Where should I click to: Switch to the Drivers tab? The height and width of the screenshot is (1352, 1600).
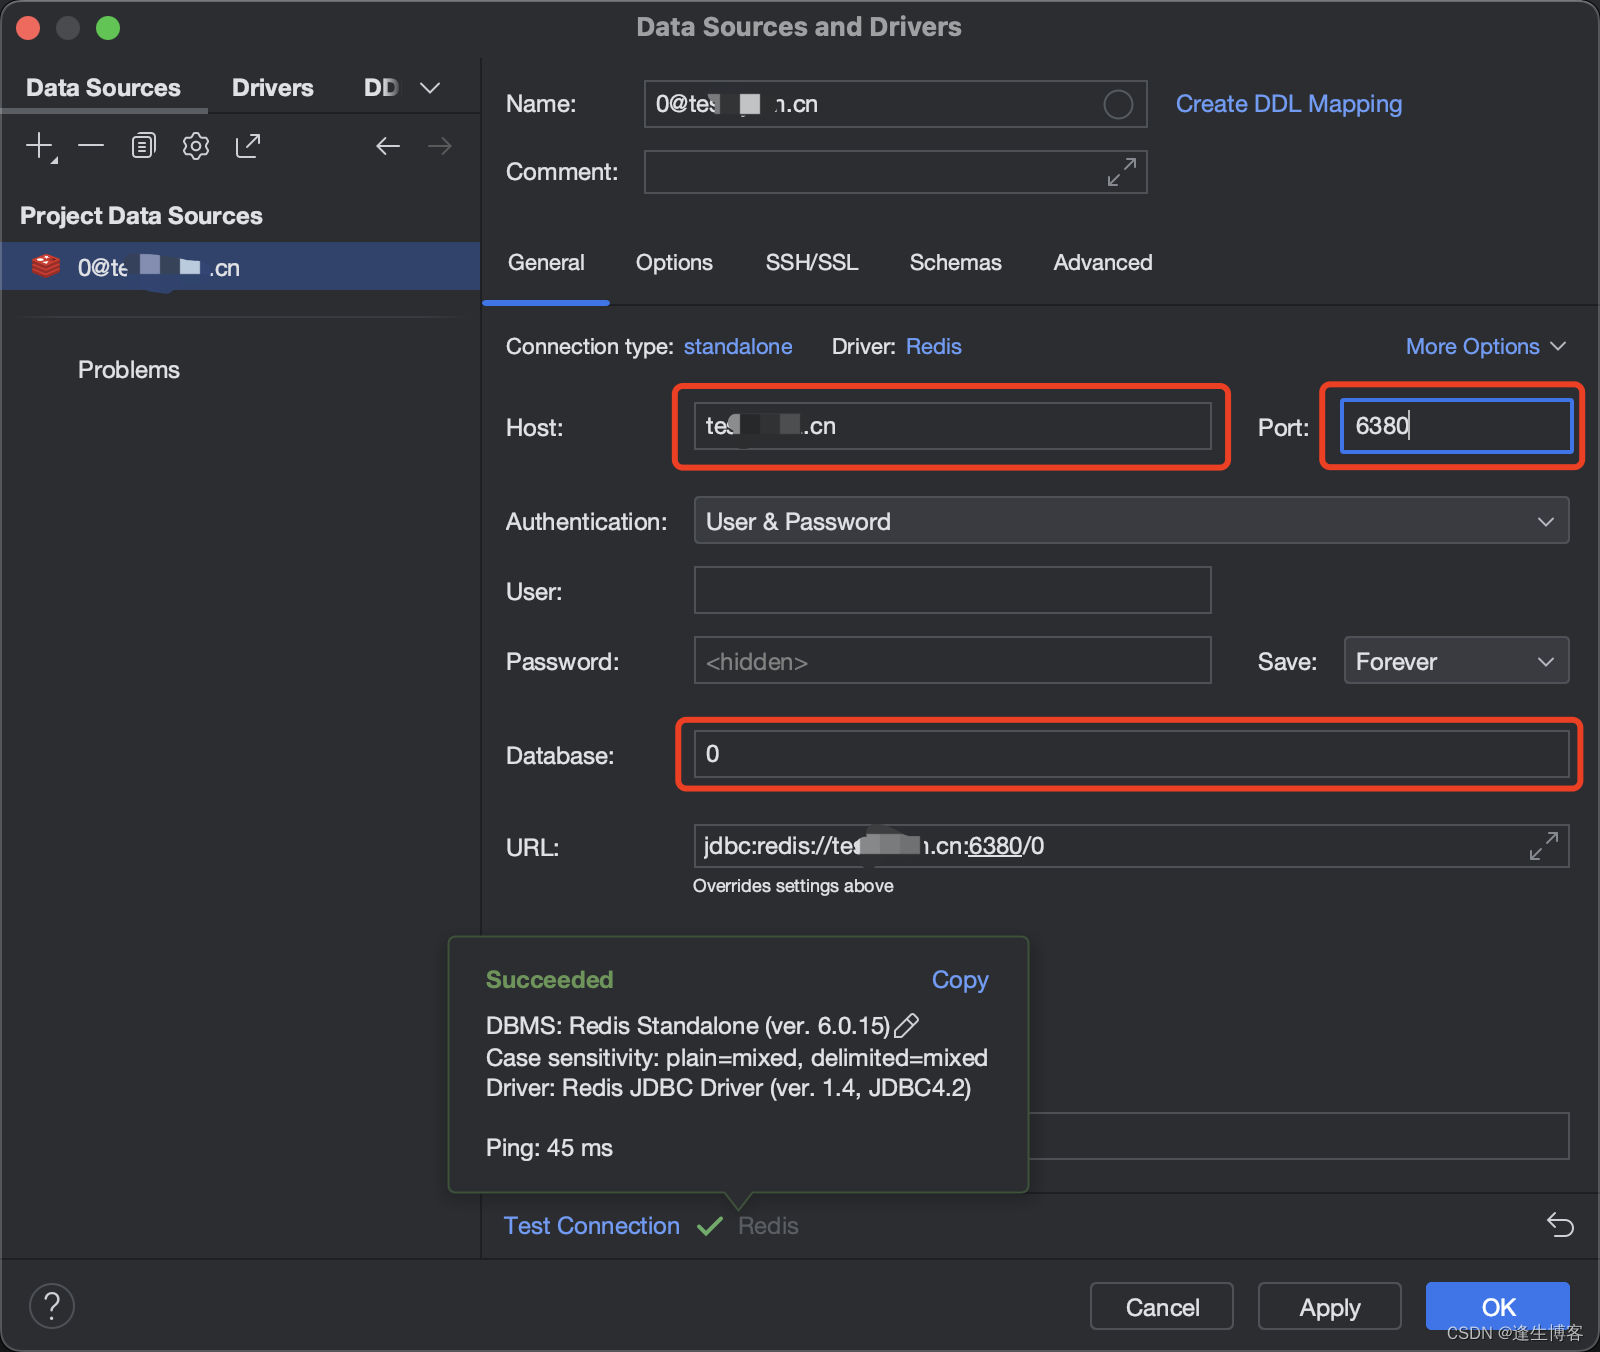[x=273, y=88]
